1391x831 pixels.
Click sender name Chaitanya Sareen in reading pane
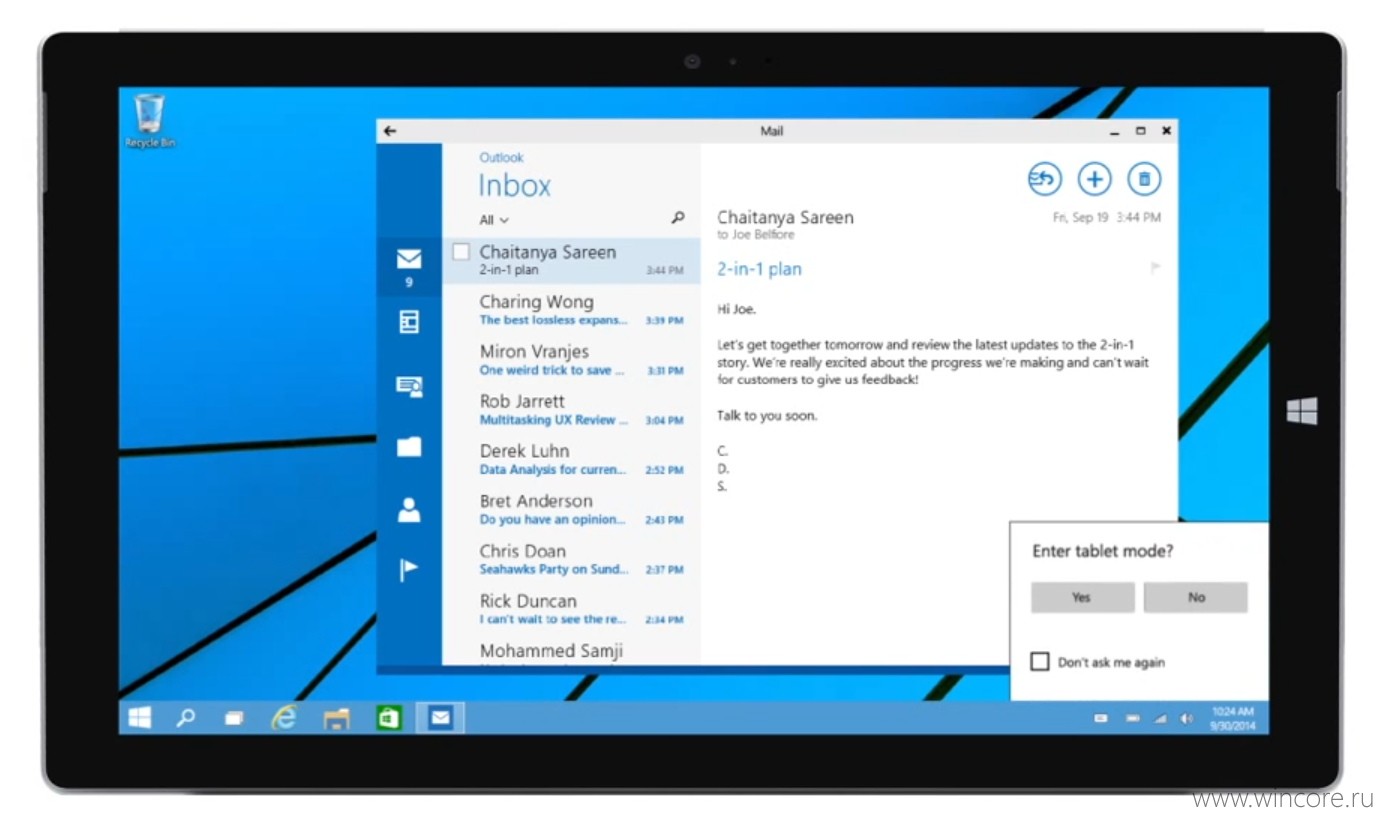tap(785, 217)
